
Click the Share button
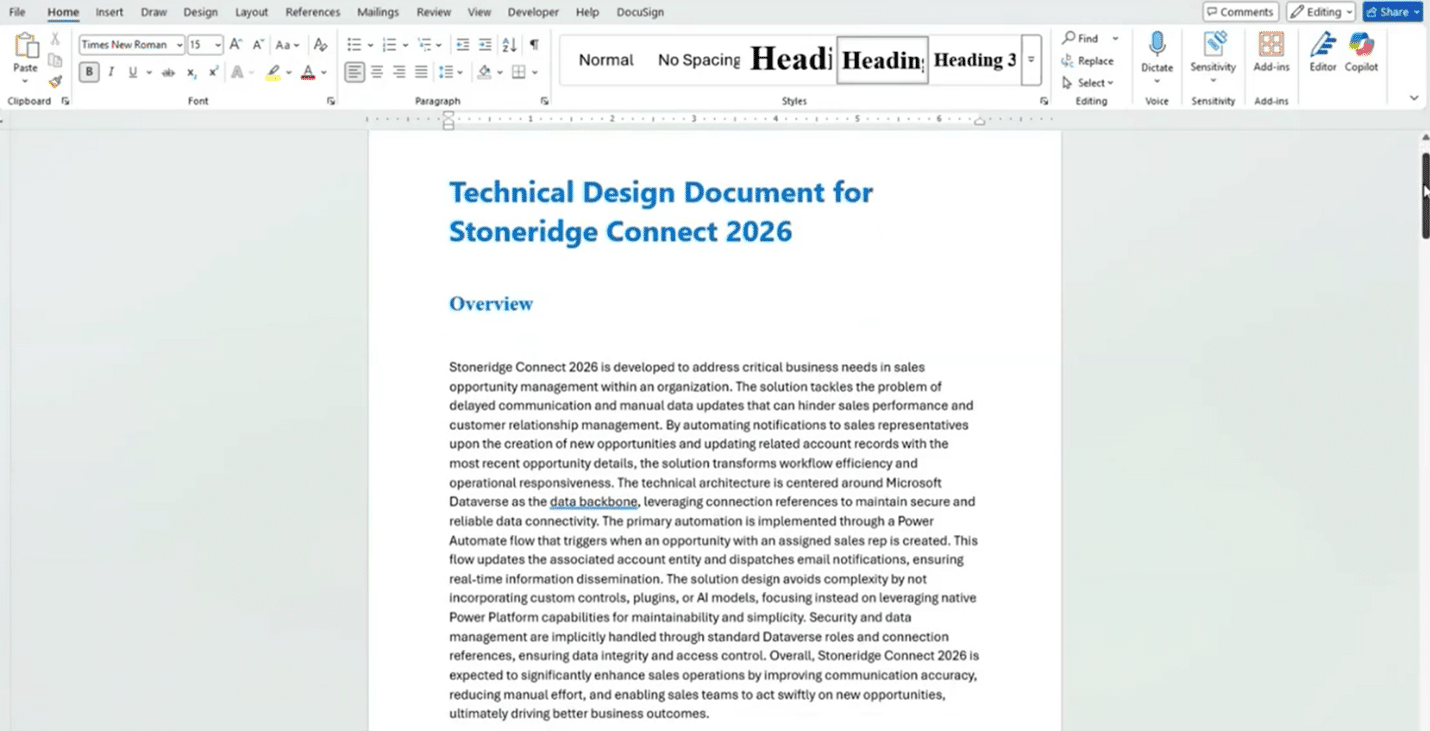(x=1392, y=12)
